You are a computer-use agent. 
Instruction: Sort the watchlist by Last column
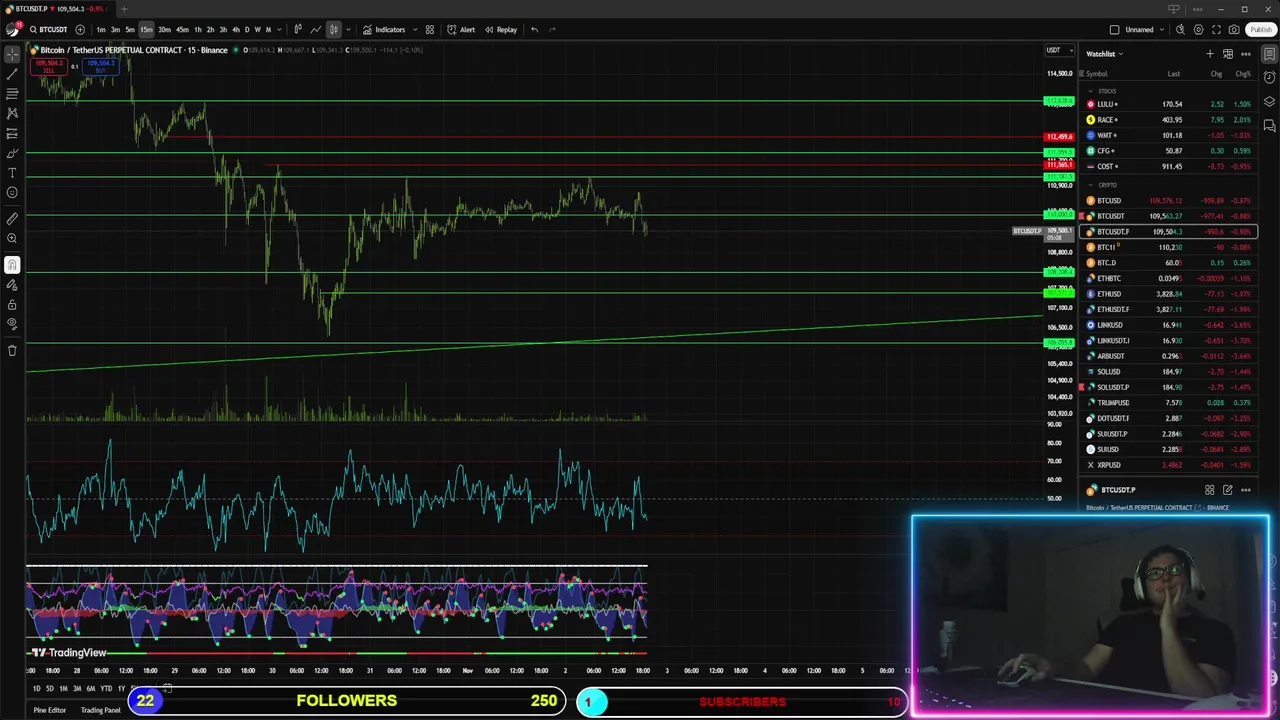click(1173, 74)
